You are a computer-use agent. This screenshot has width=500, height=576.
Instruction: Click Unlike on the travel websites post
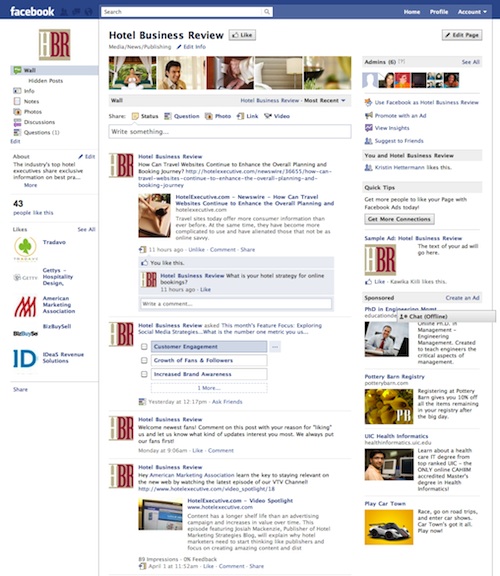[197, 249]
